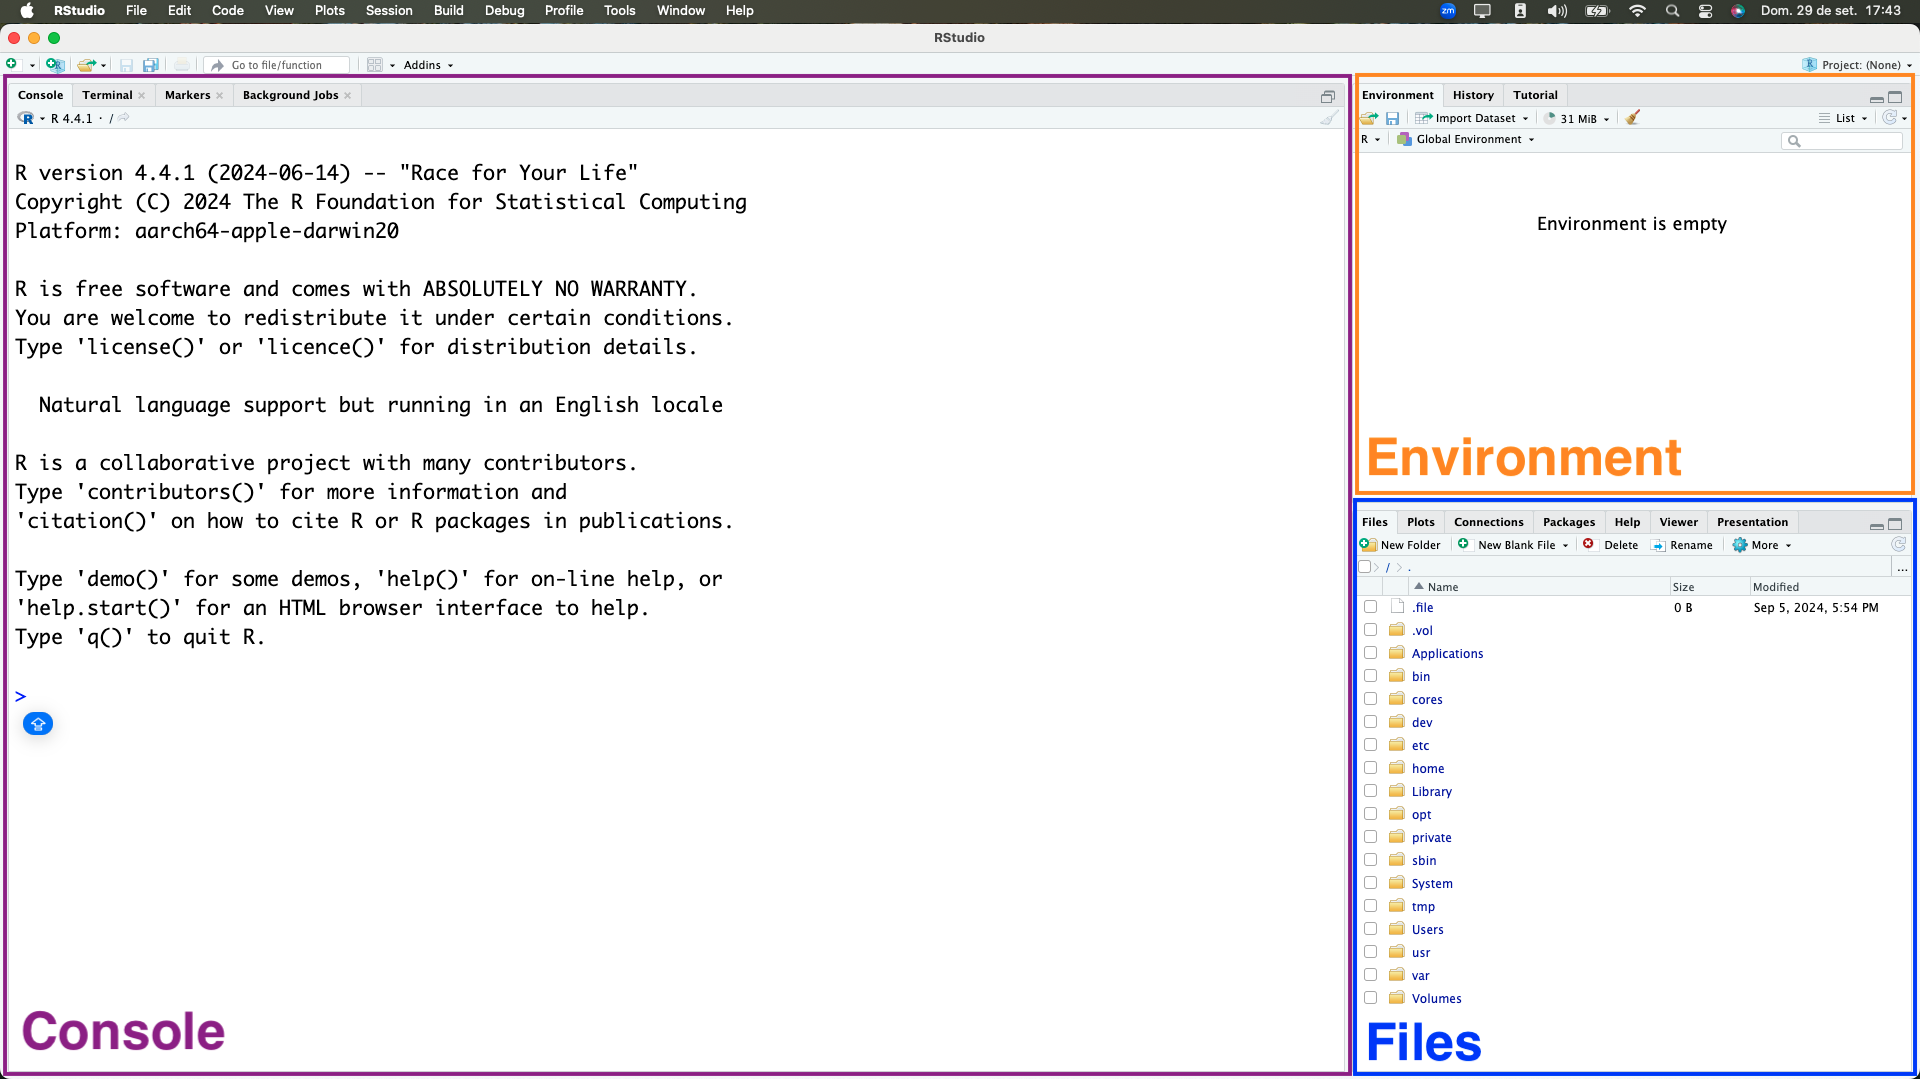This screenshot has height=1079, width=1920.
Task: Click the Environment search field
Action: (x=1842, y=141)
